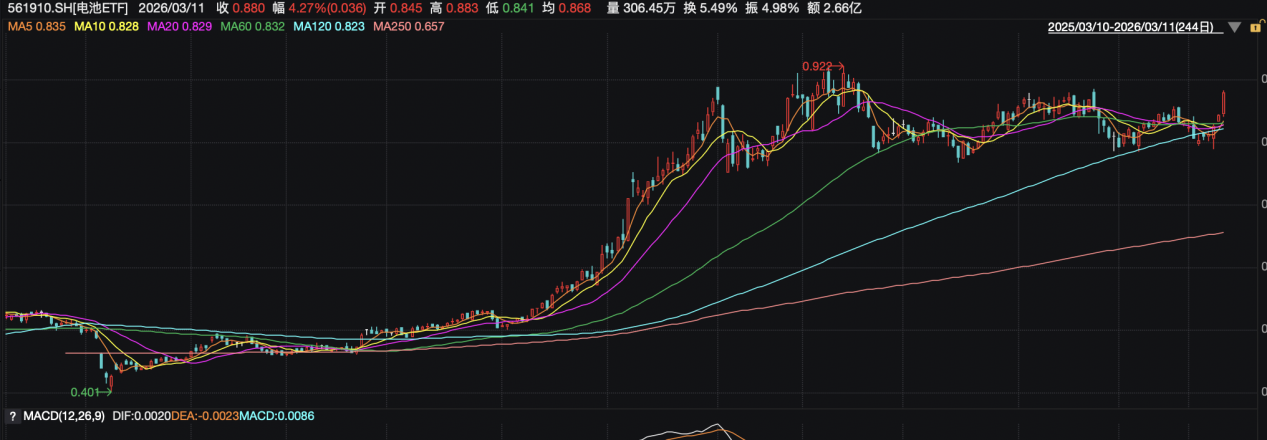1267x440 pixels.
Task: Click the 2026/03/11 date in header
Action: click(174, 8)
